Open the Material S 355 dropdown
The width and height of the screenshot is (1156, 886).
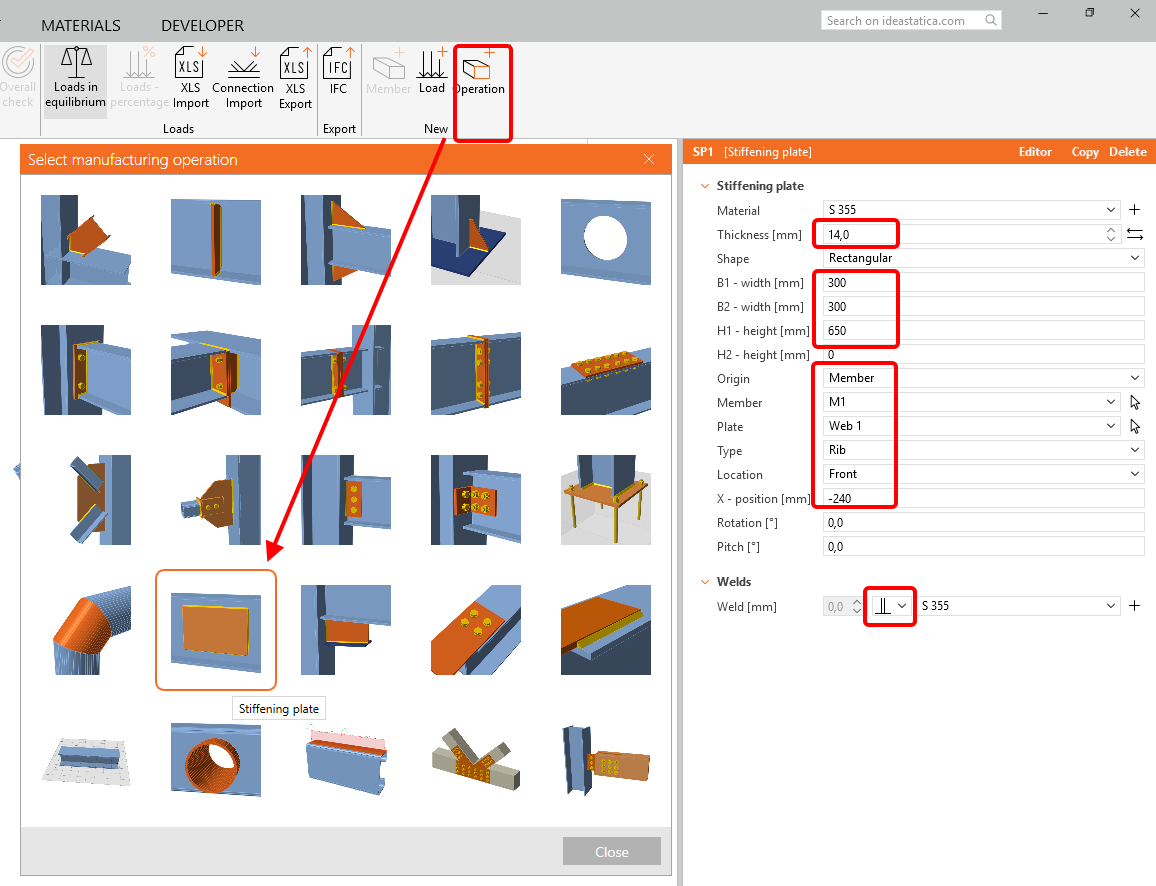pyautogui.click(x=971, y=210)
